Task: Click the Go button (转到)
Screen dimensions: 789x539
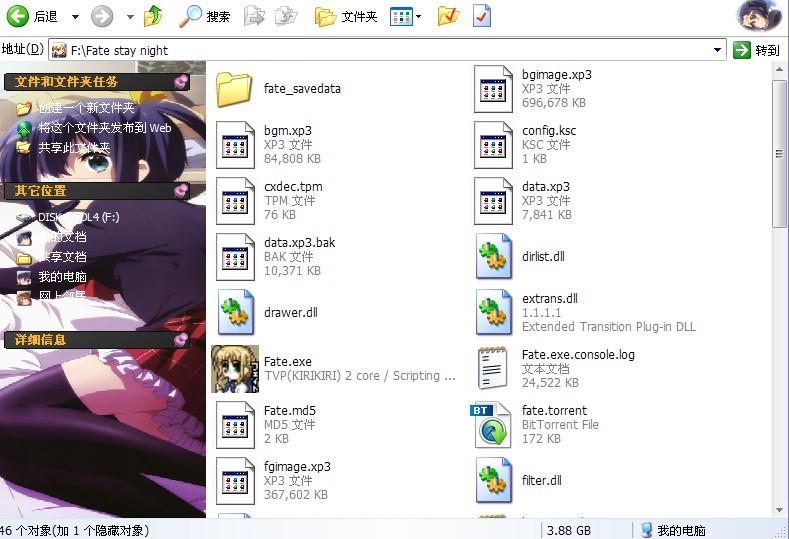Action: 756,50
